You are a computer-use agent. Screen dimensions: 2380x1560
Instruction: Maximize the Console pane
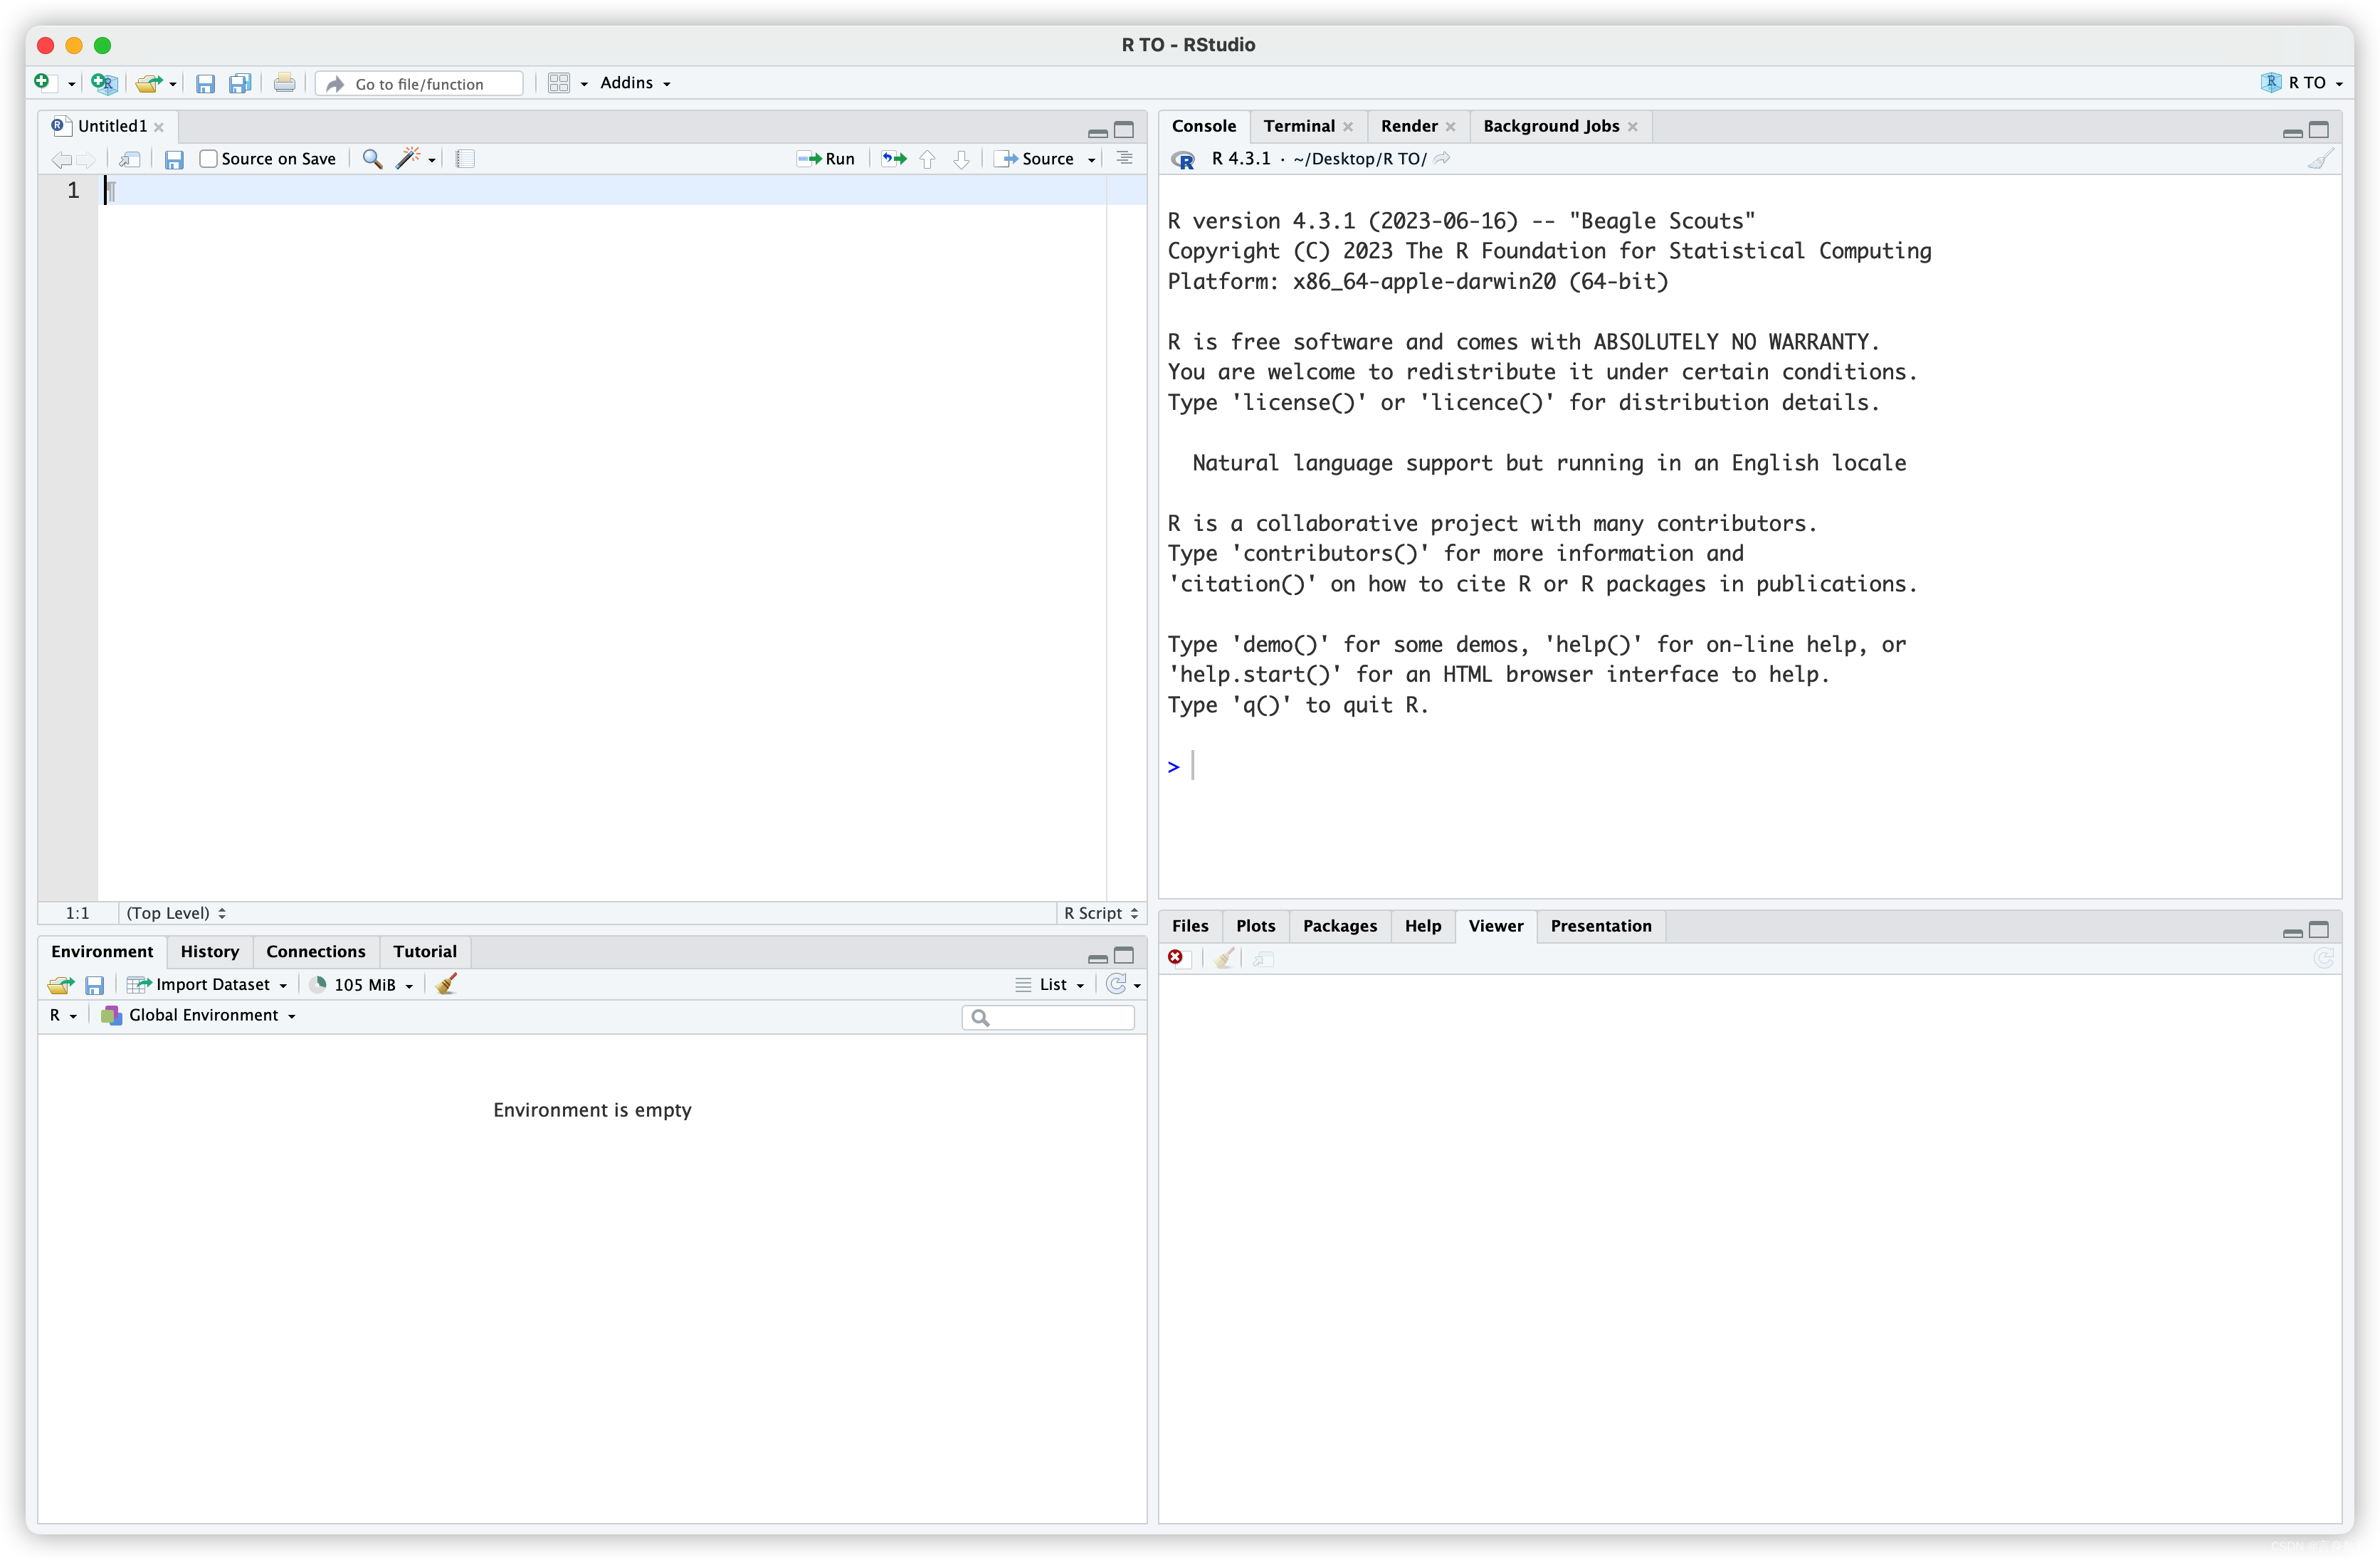point(2319,130)
